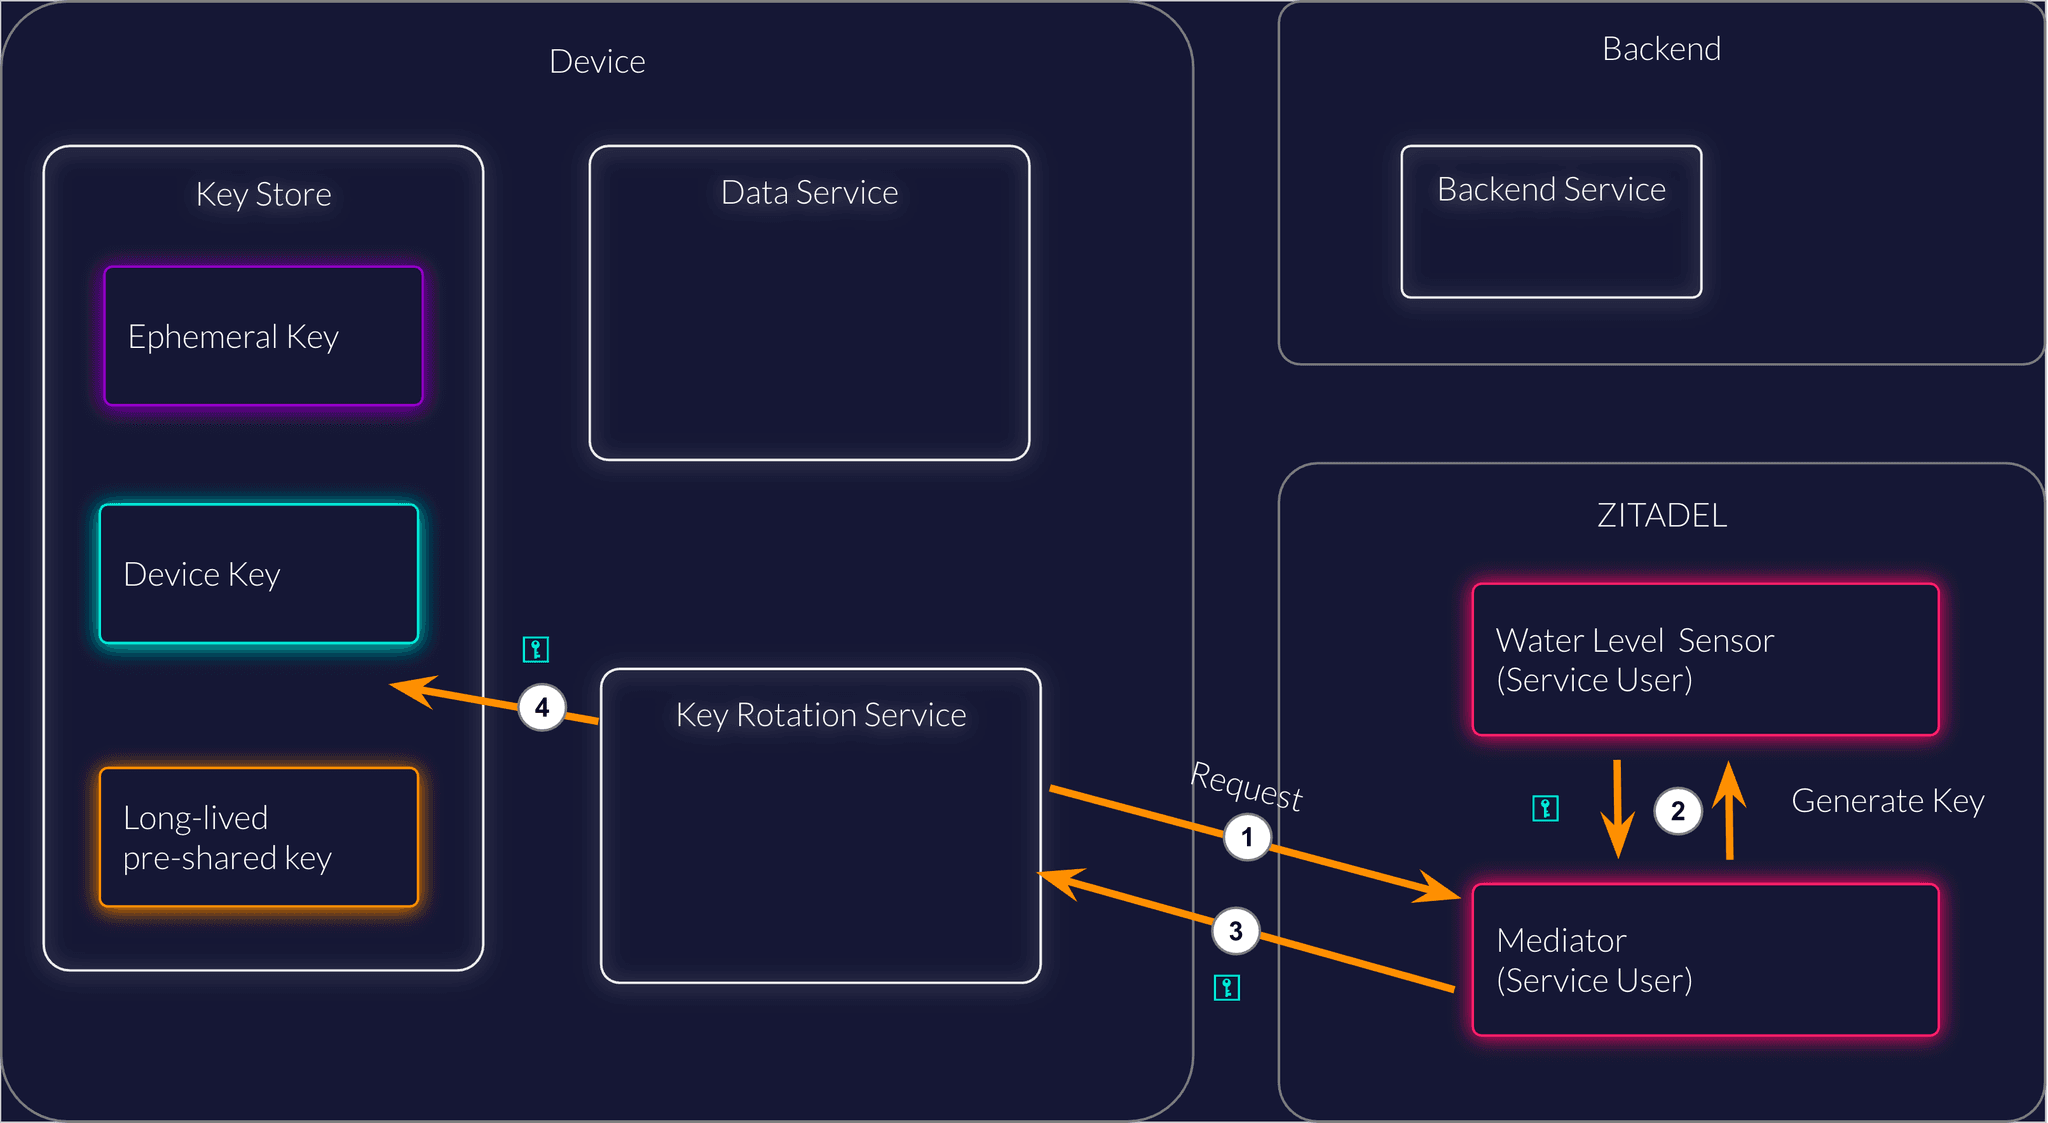
Task: Click the key icon below step 3
Action: click(x=1227, y=988)
